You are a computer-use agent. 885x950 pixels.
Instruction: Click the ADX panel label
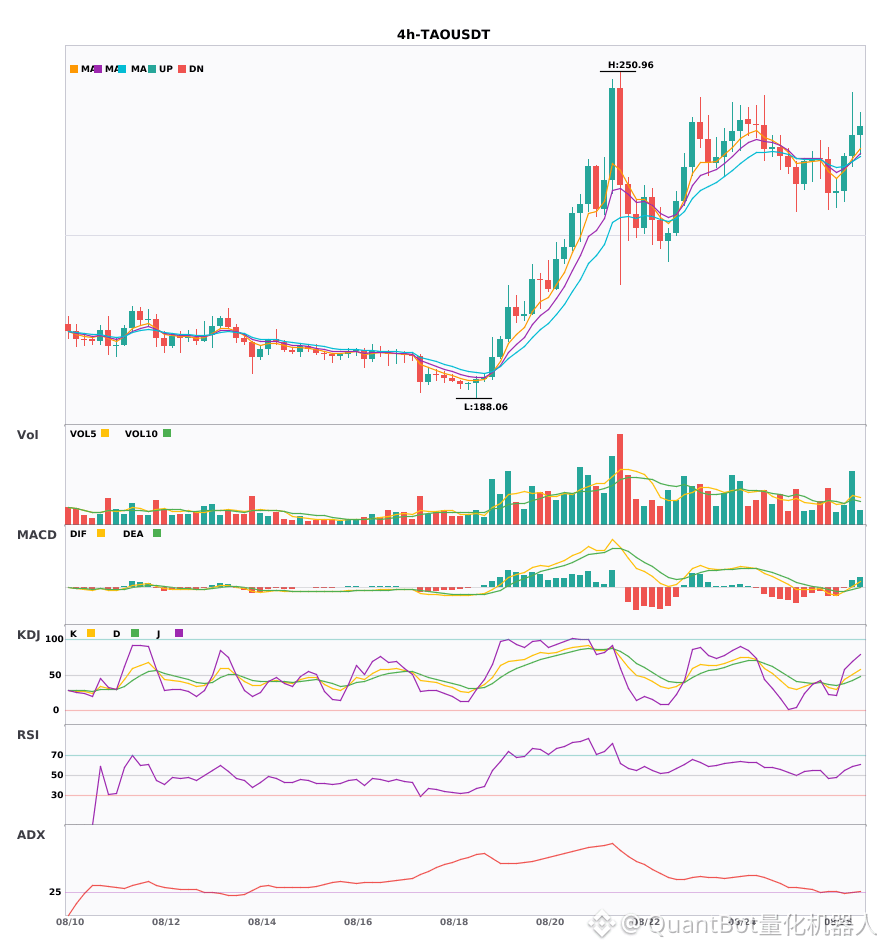(31, 835)
